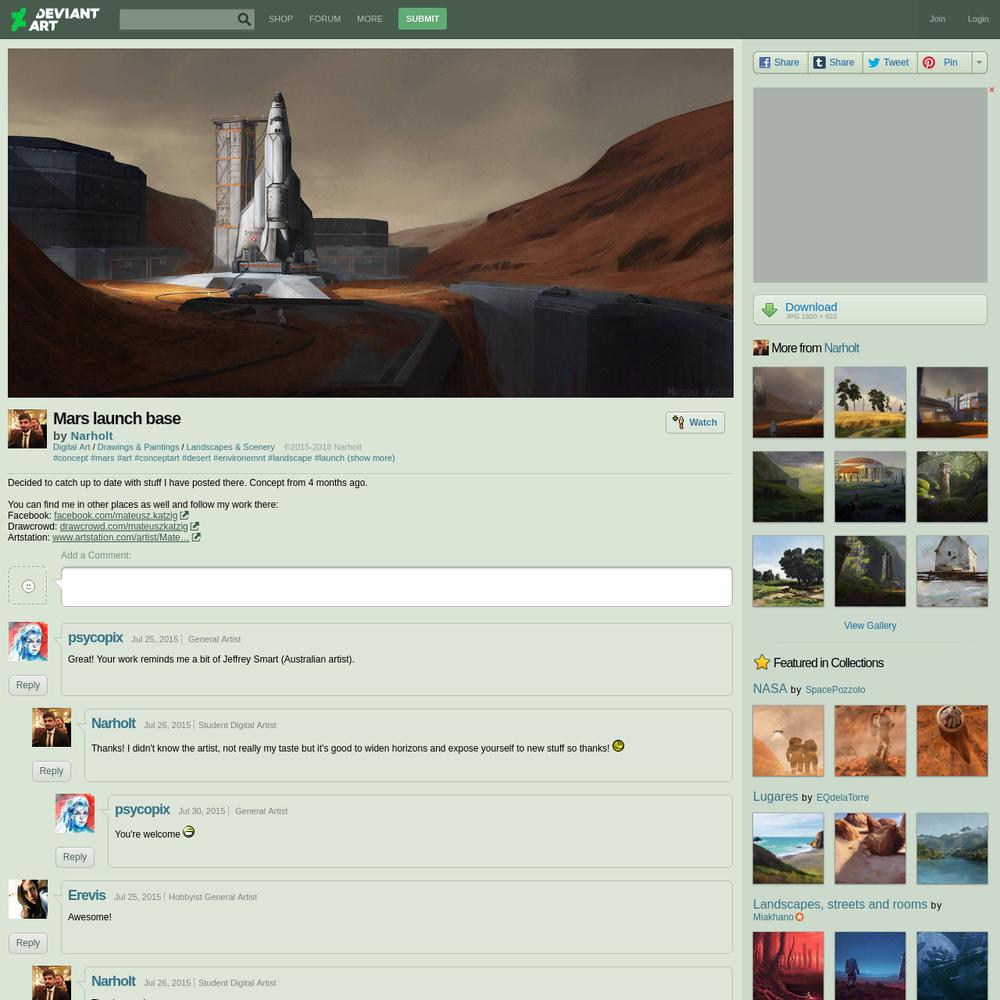1000x1000 pixels.
Task: Open the Artstation profile link
Action: (121, 537)
